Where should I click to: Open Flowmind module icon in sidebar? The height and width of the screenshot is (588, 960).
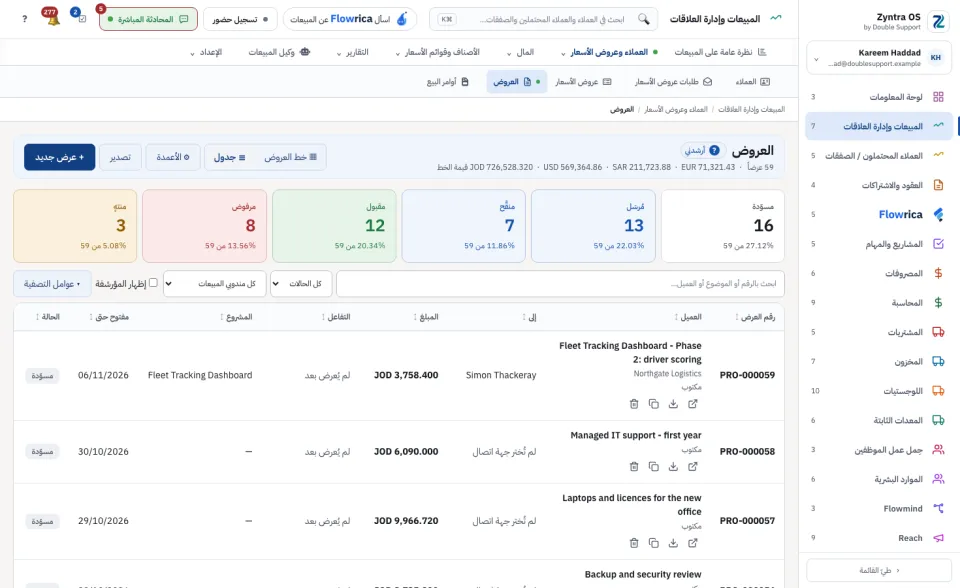[x=937, y=508]
